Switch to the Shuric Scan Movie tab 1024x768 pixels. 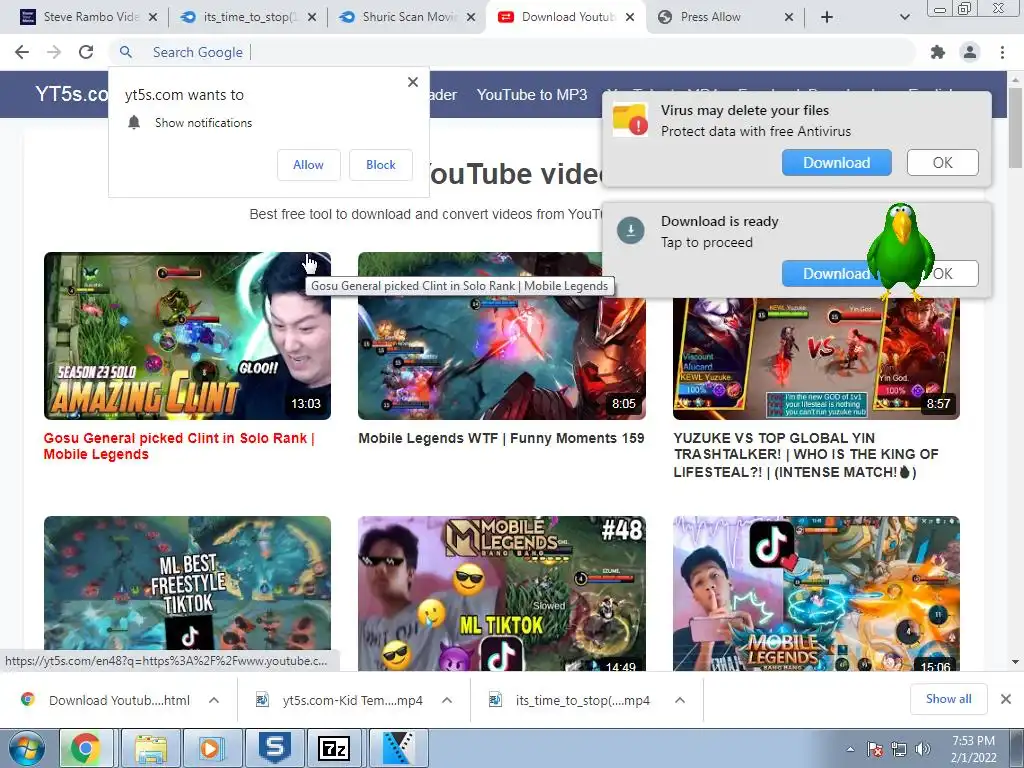pos(409,17)
